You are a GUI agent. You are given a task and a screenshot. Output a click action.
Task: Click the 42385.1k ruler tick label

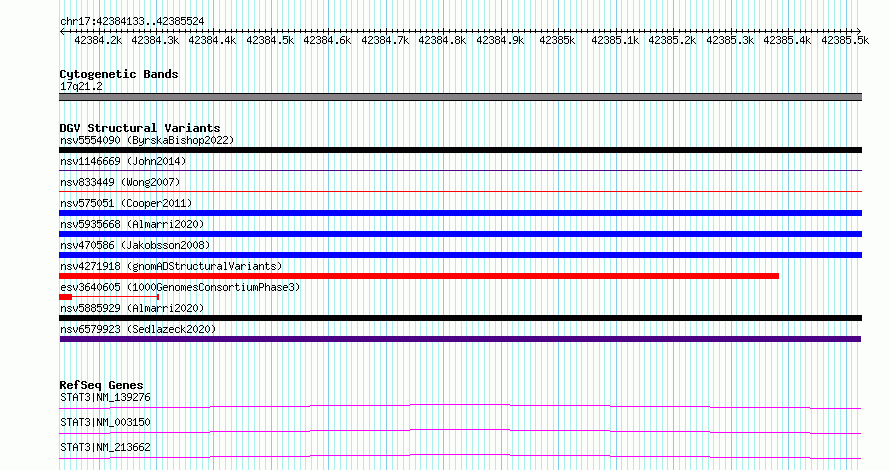click(615, 41)
